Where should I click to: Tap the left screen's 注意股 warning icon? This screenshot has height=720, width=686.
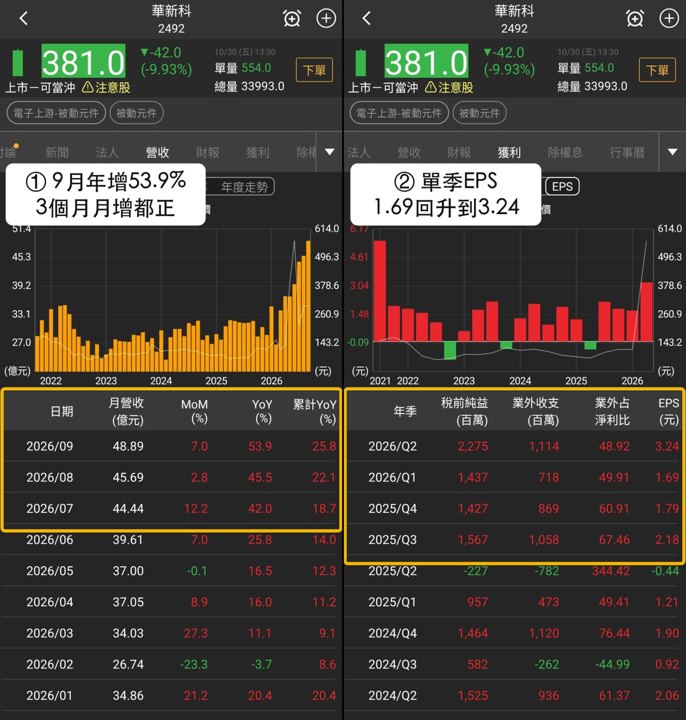(88, 87)
